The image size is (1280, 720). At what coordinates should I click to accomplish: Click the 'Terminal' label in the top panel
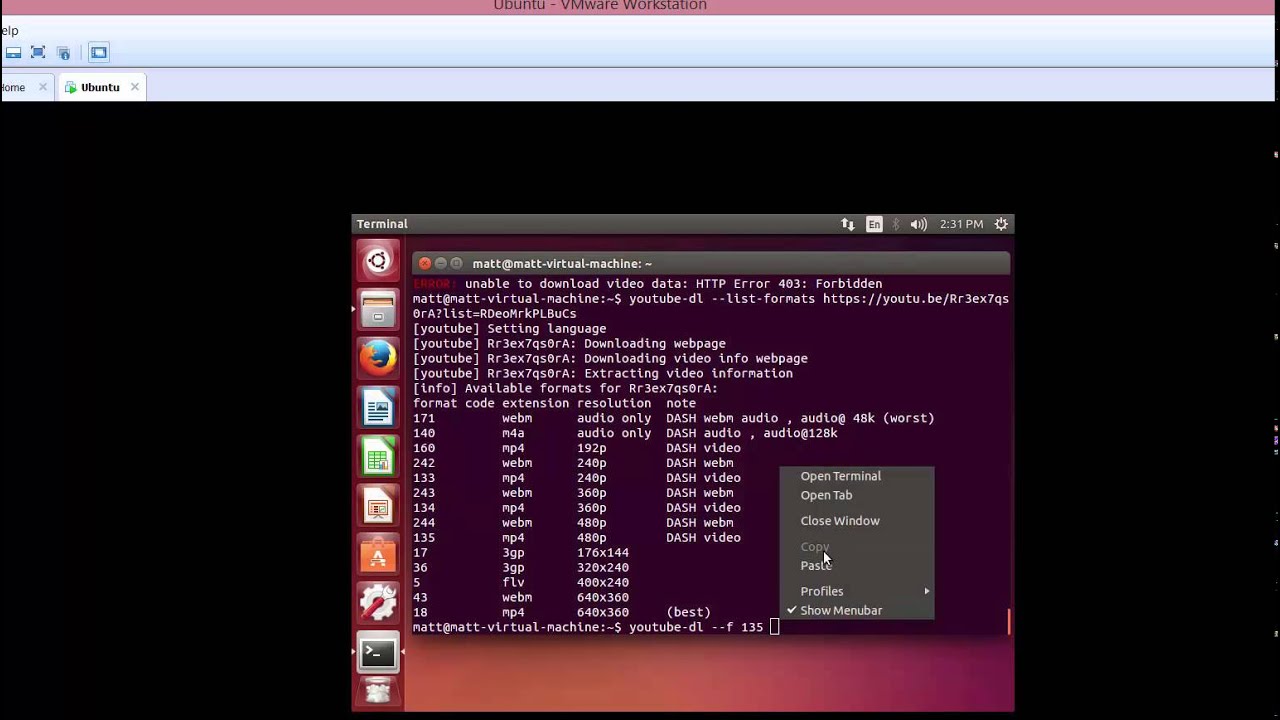tap(382, 224)
